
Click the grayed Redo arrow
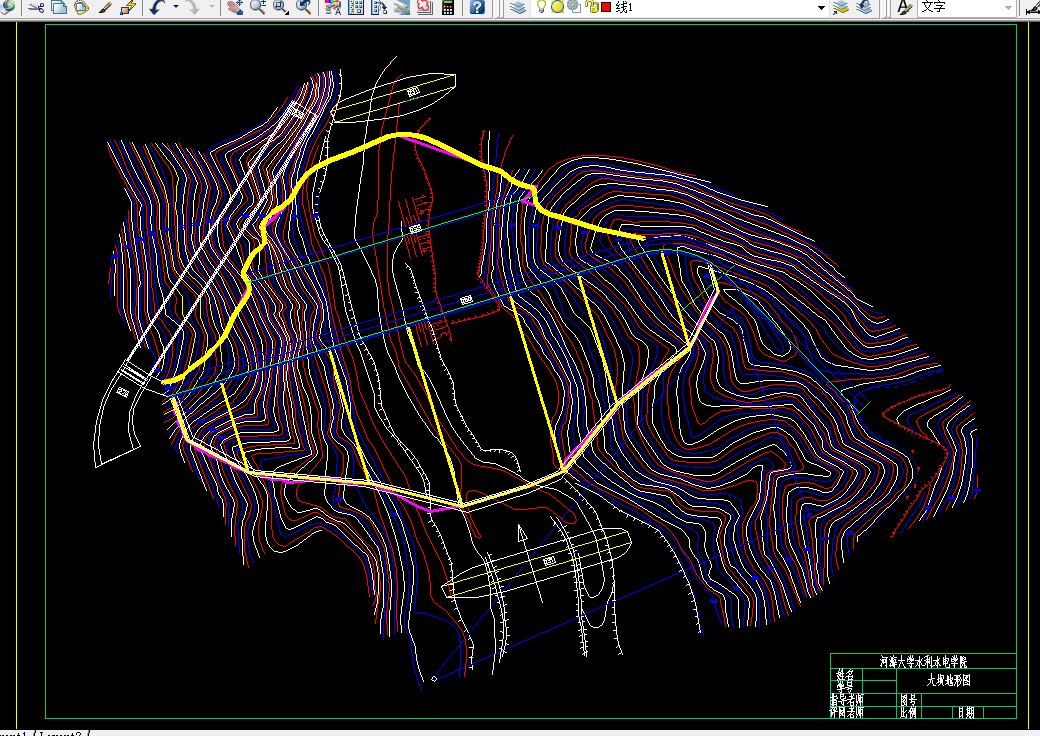tap(192, 7)
